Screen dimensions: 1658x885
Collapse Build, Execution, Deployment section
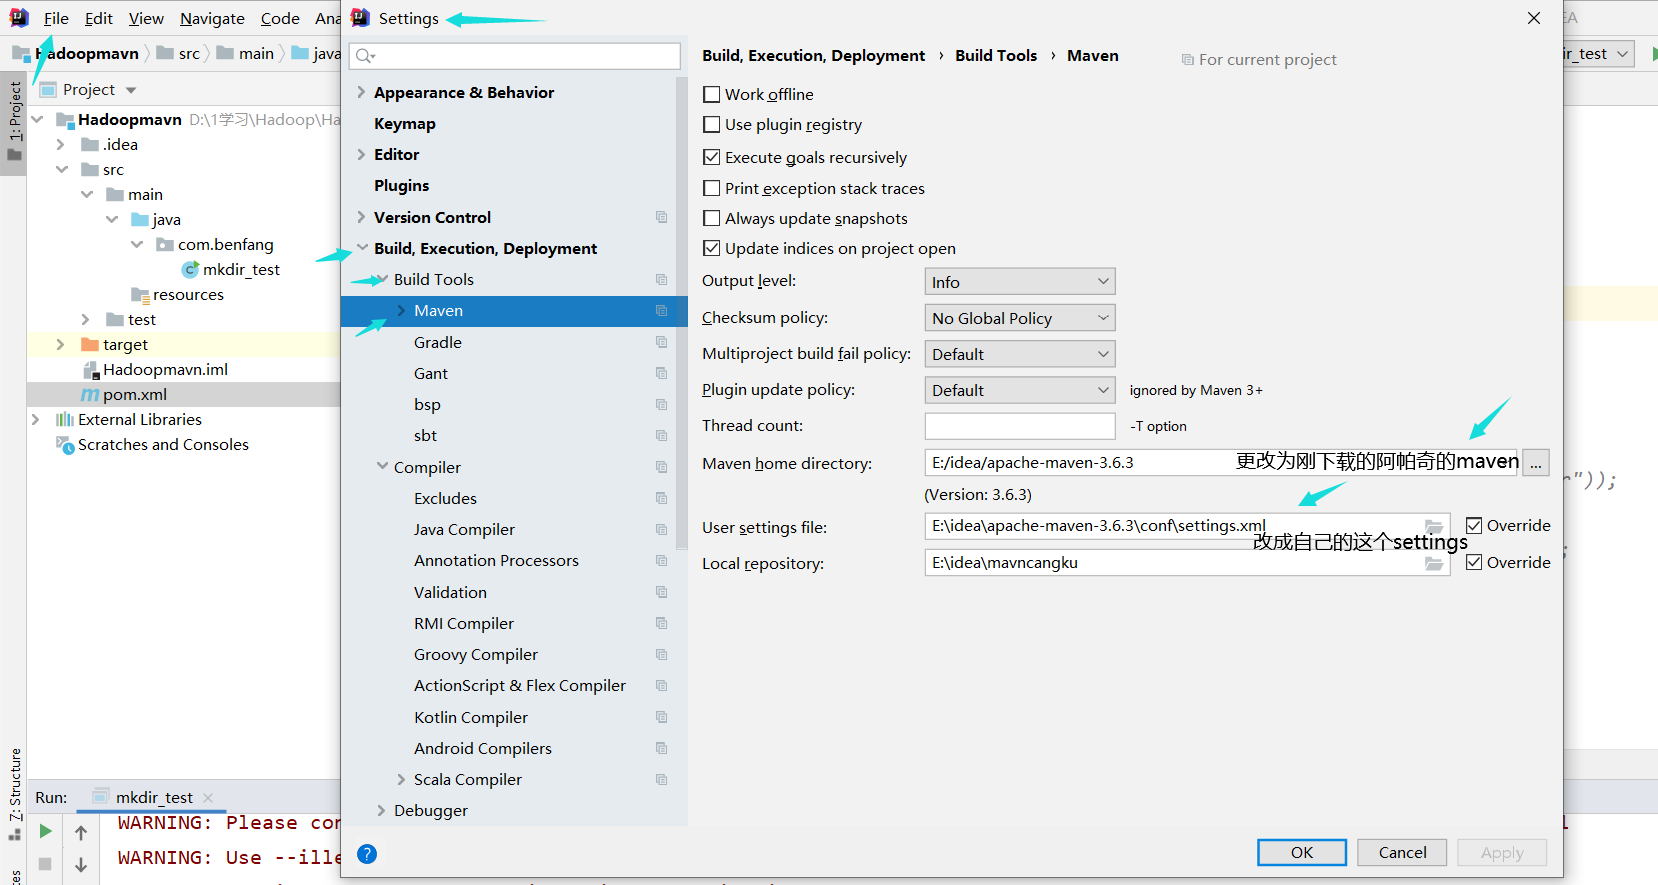[361, 248]
